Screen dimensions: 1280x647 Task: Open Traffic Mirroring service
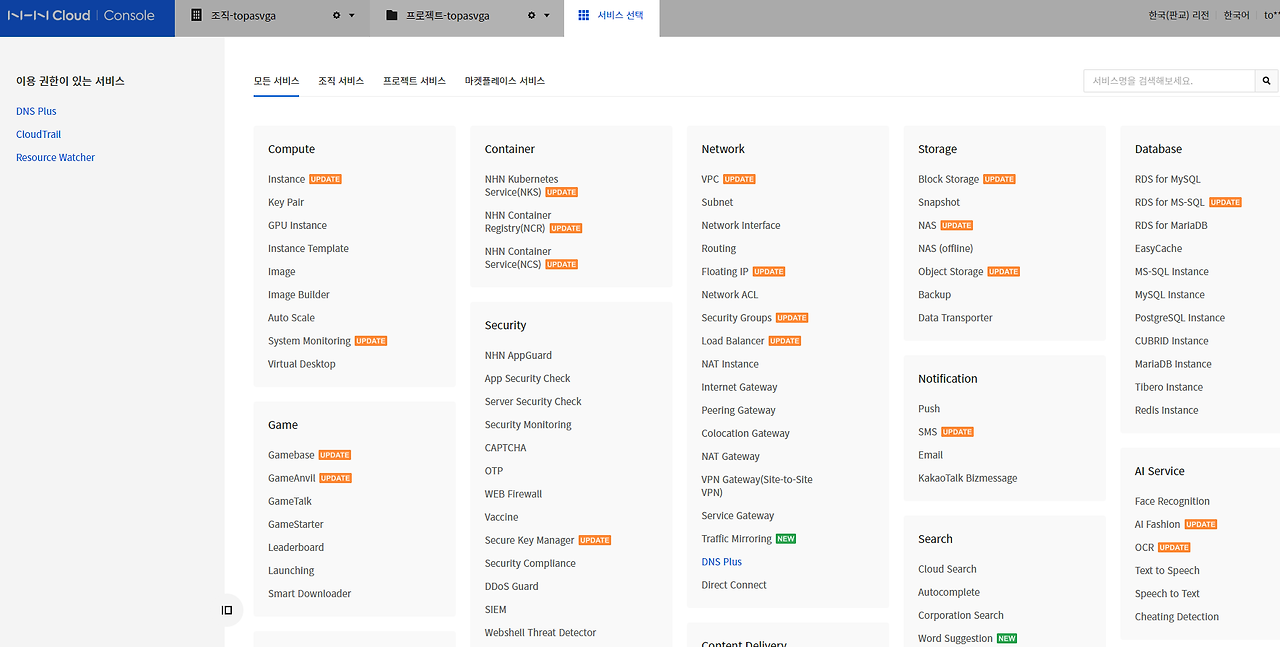[x=736, y=539]
